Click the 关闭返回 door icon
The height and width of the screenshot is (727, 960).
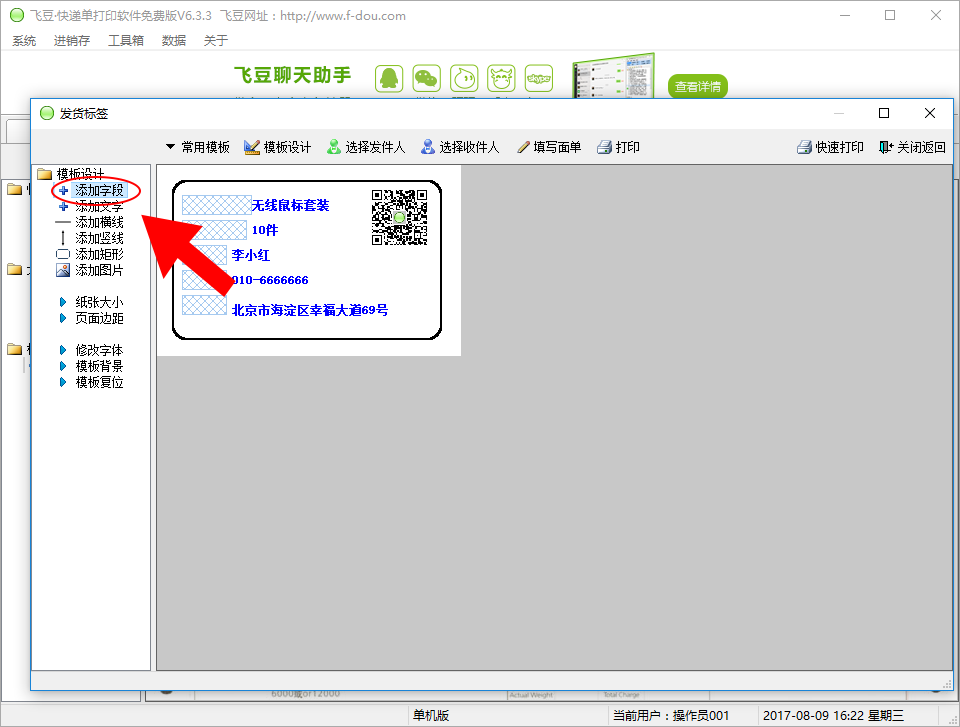coord(886,147)
